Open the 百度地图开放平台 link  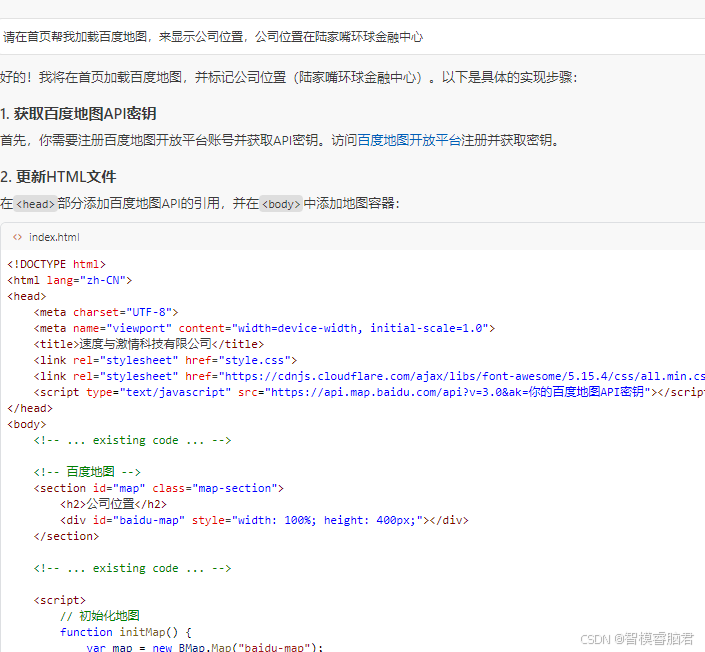(409, 140)
